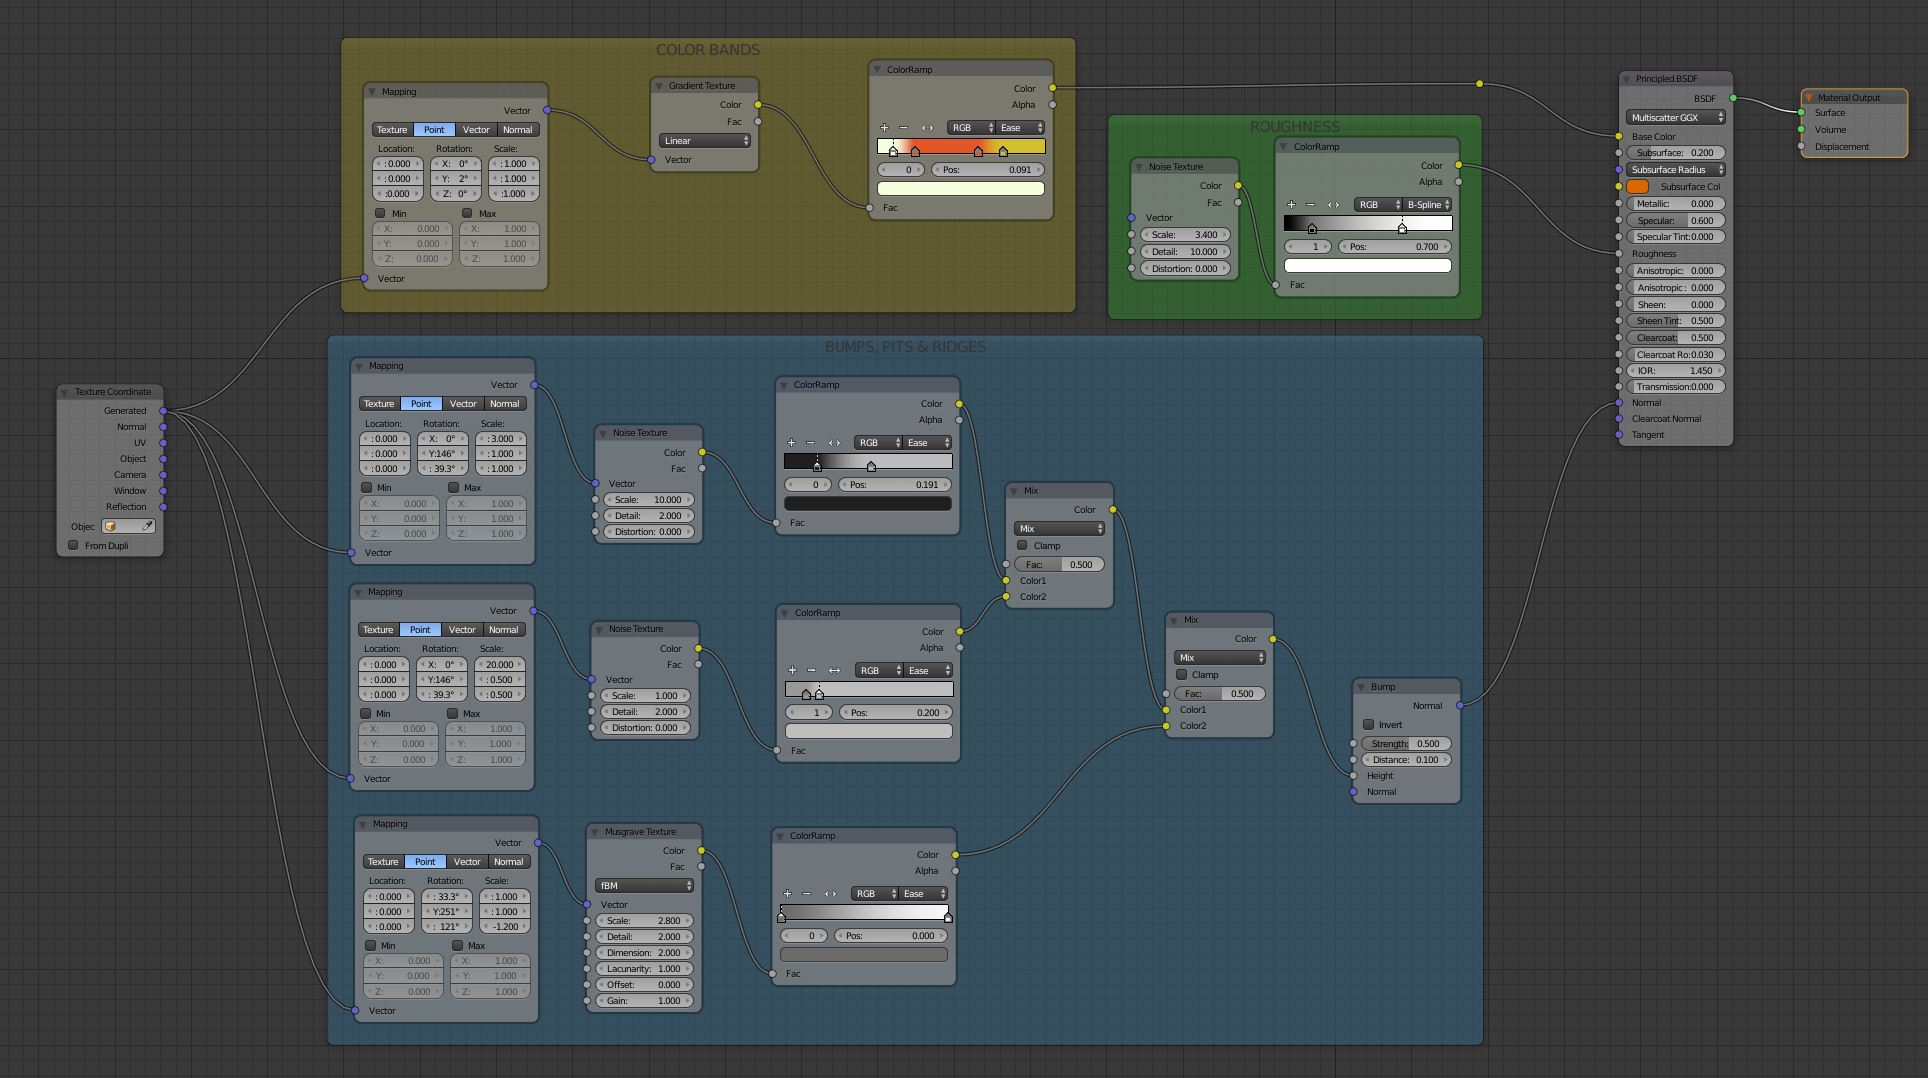The width and height of the screenshot is (1928, 1078).
Task: Enable Min in Mapping node with Scale 20.000
Action: (x=366, y=713)
